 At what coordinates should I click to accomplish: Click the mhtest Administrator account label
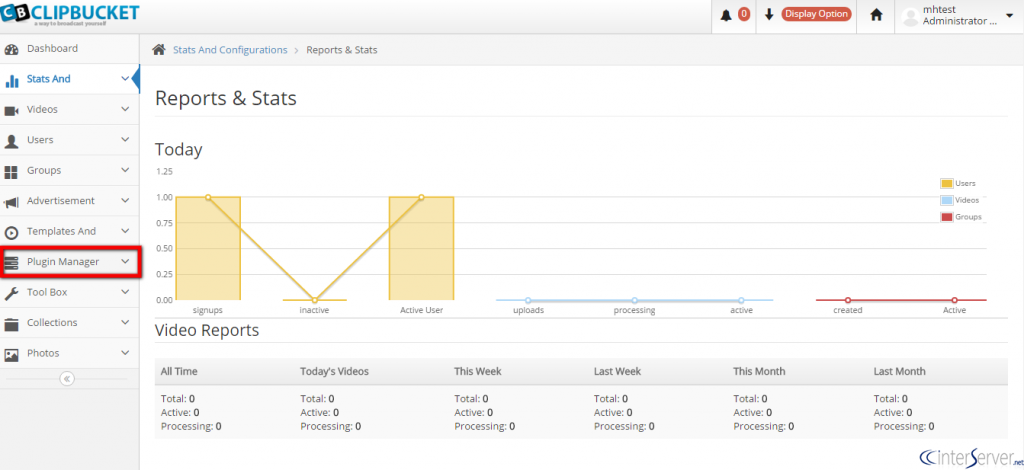pyautogui.click(x=959, y=15)
